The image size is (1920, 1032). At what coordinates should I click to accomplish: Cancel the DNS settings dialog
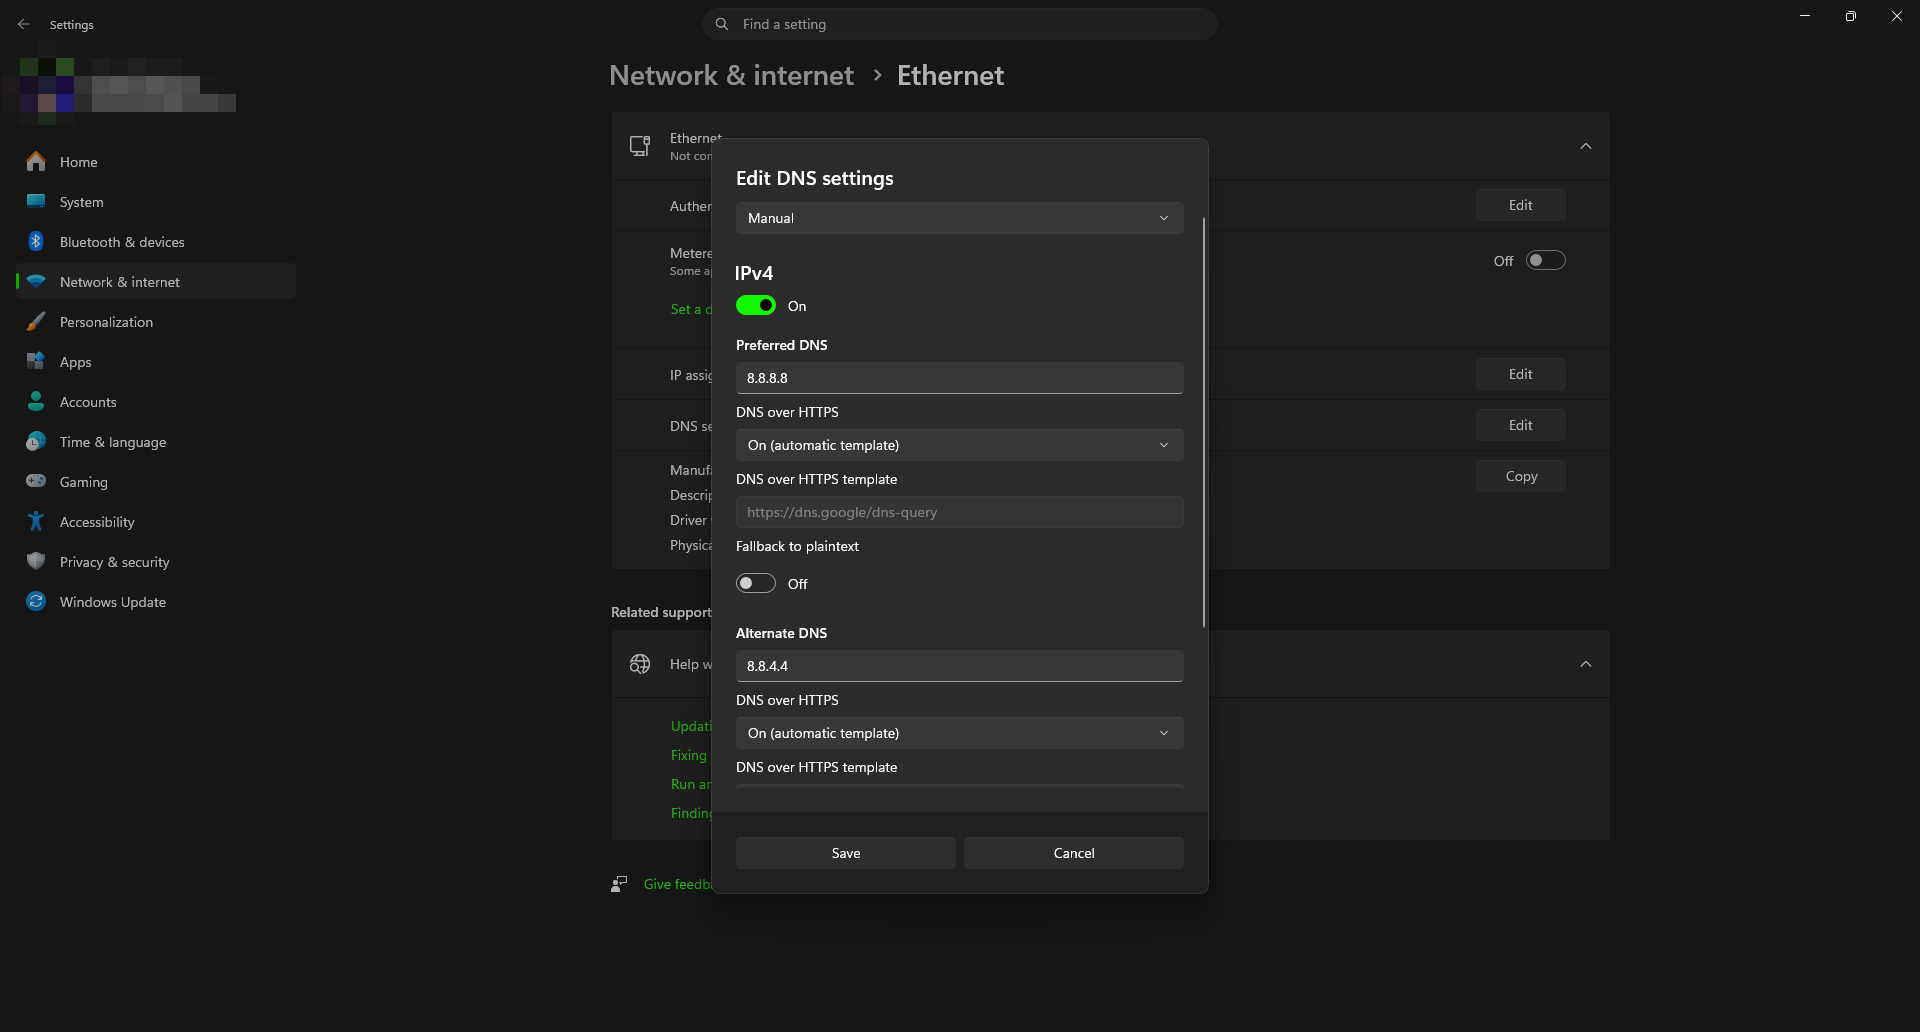click(x=1074, y=853)
